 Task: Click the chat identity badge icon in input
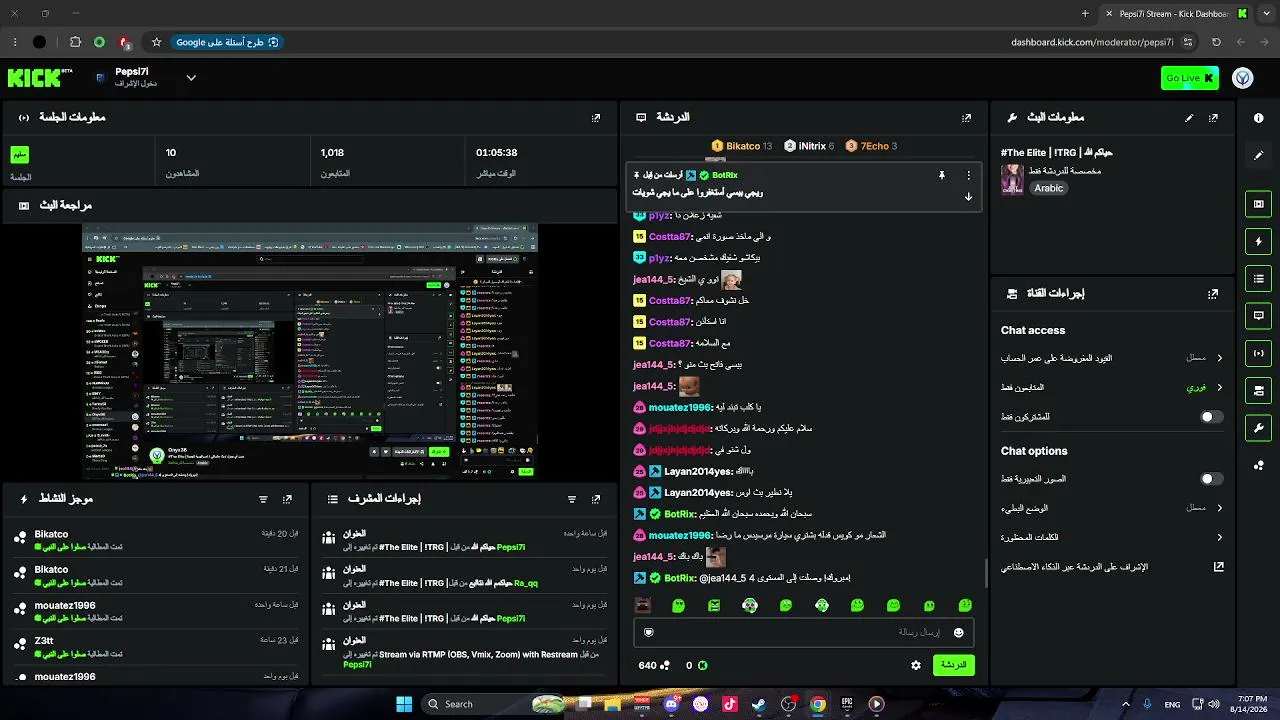pos(648,633)
